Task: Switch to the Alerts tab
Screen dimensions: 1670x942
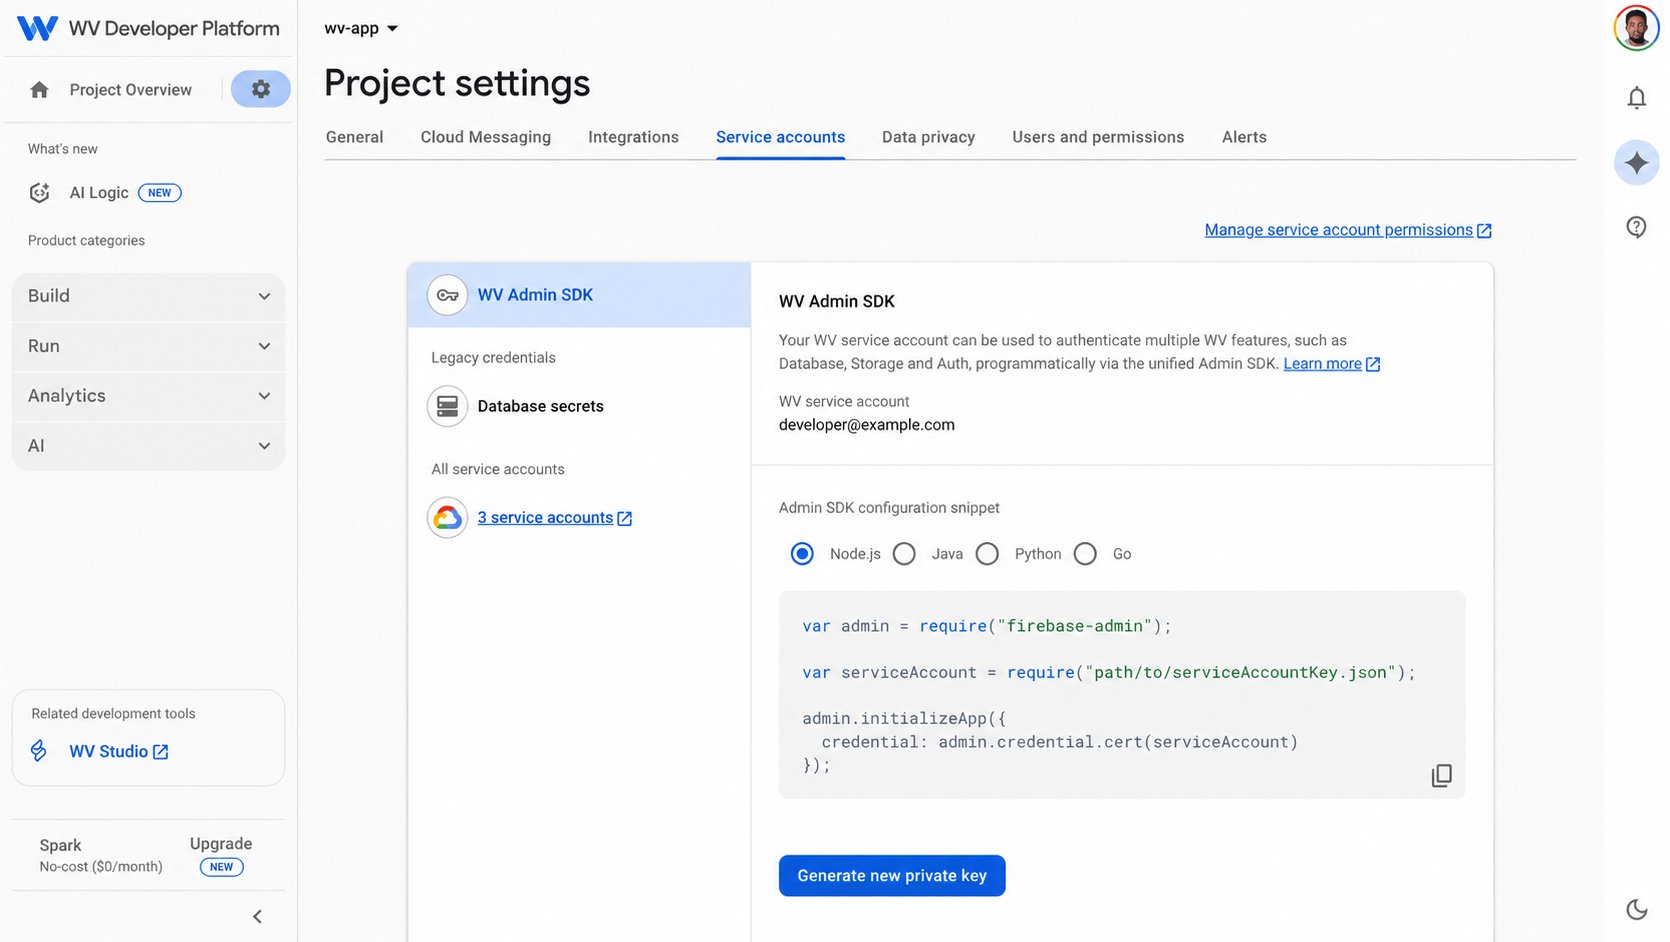Action: tap(1244, 137)
